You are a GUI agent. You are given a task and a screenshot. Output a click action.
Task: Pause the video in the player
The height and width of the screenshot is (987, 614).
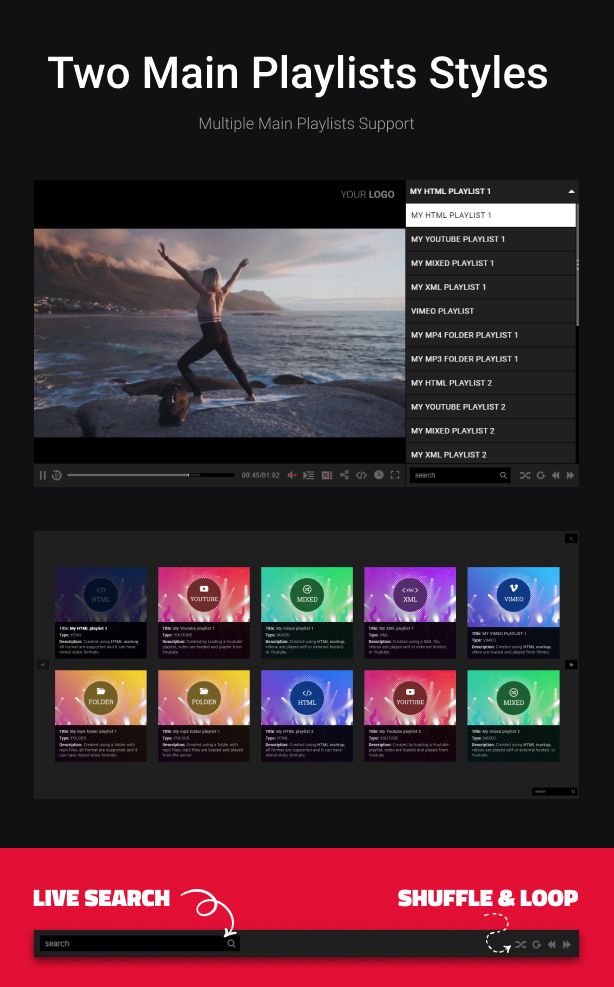tap(43, 475)
